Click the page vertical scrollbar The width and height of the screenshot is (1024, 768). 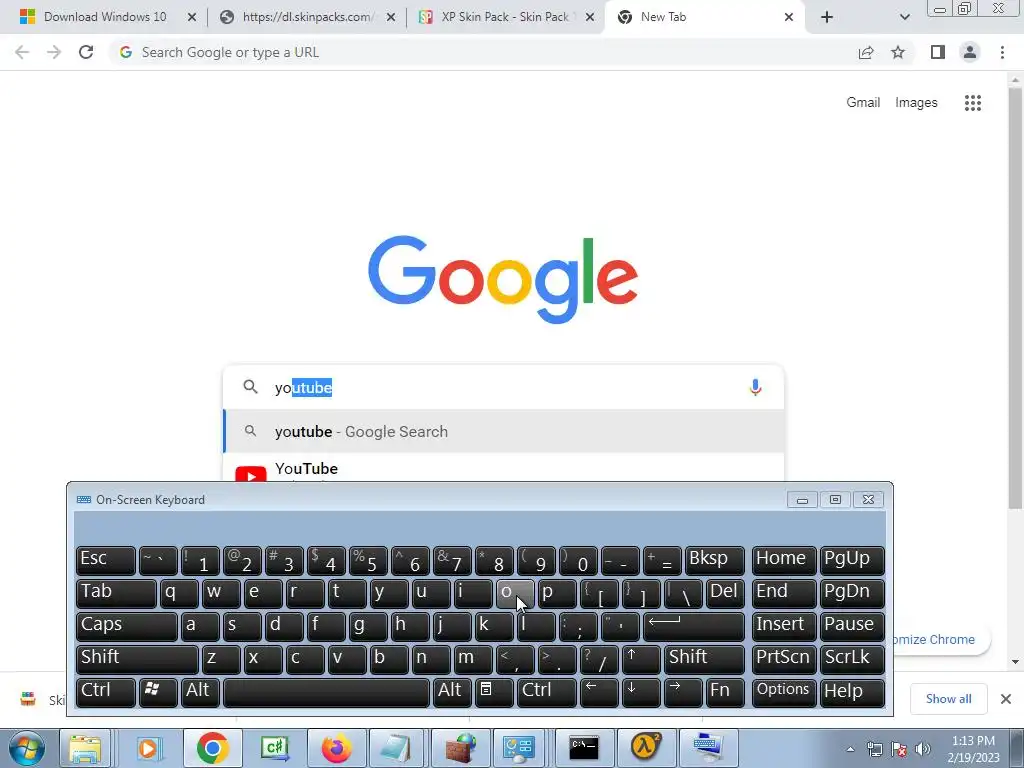click(x=1015, y=300)
